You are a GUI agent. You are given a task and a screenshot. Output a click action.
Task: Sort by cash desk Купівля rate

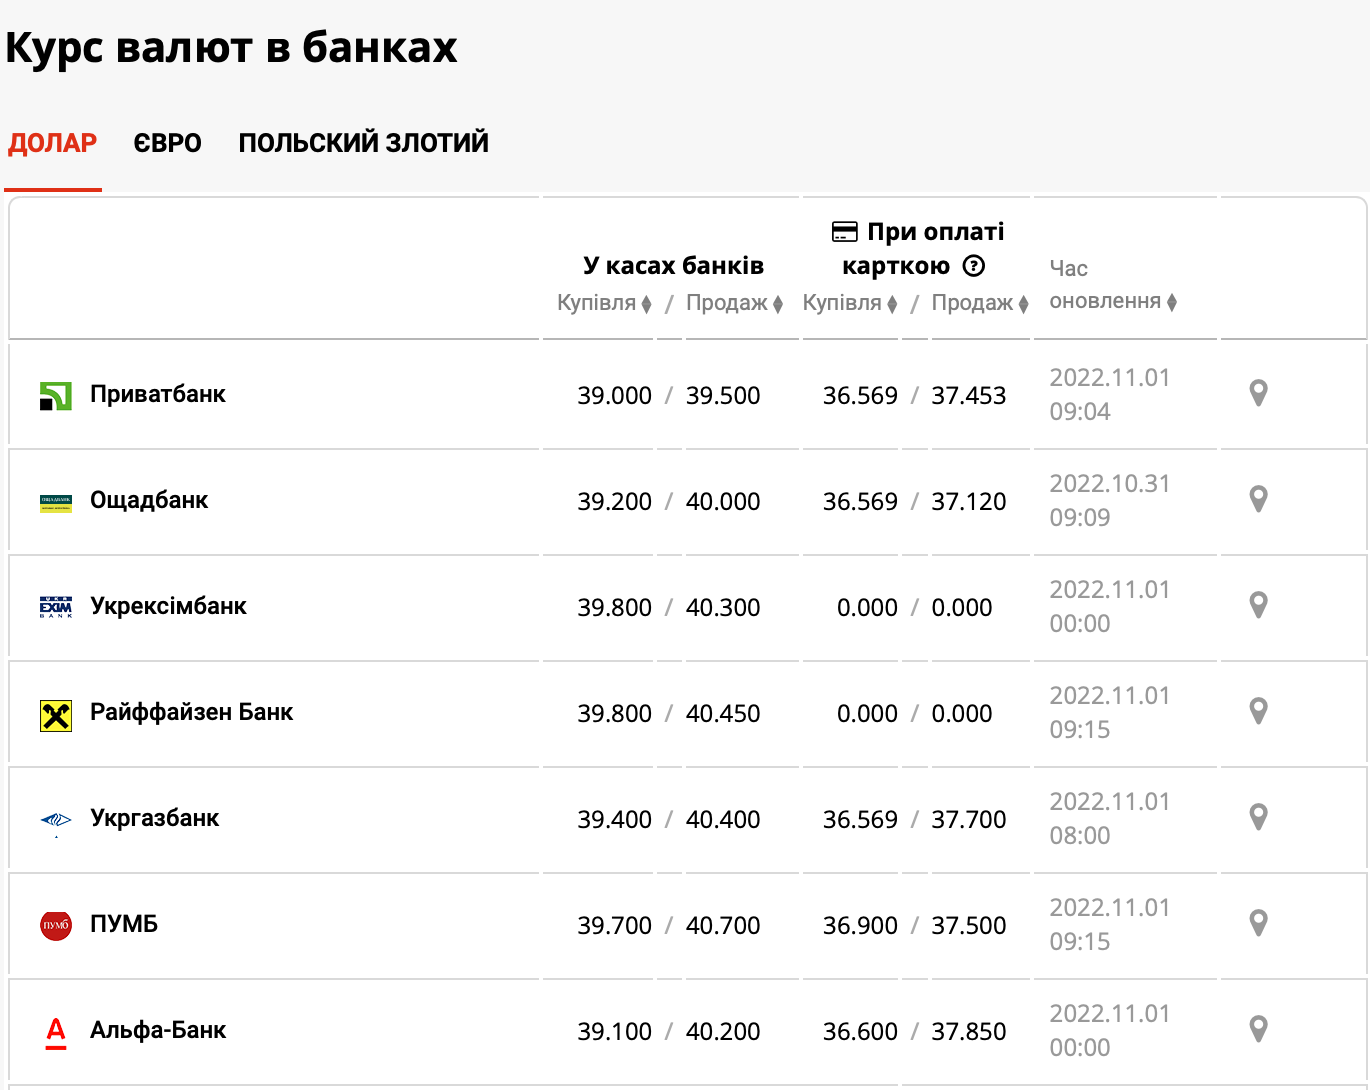[604, 303]
